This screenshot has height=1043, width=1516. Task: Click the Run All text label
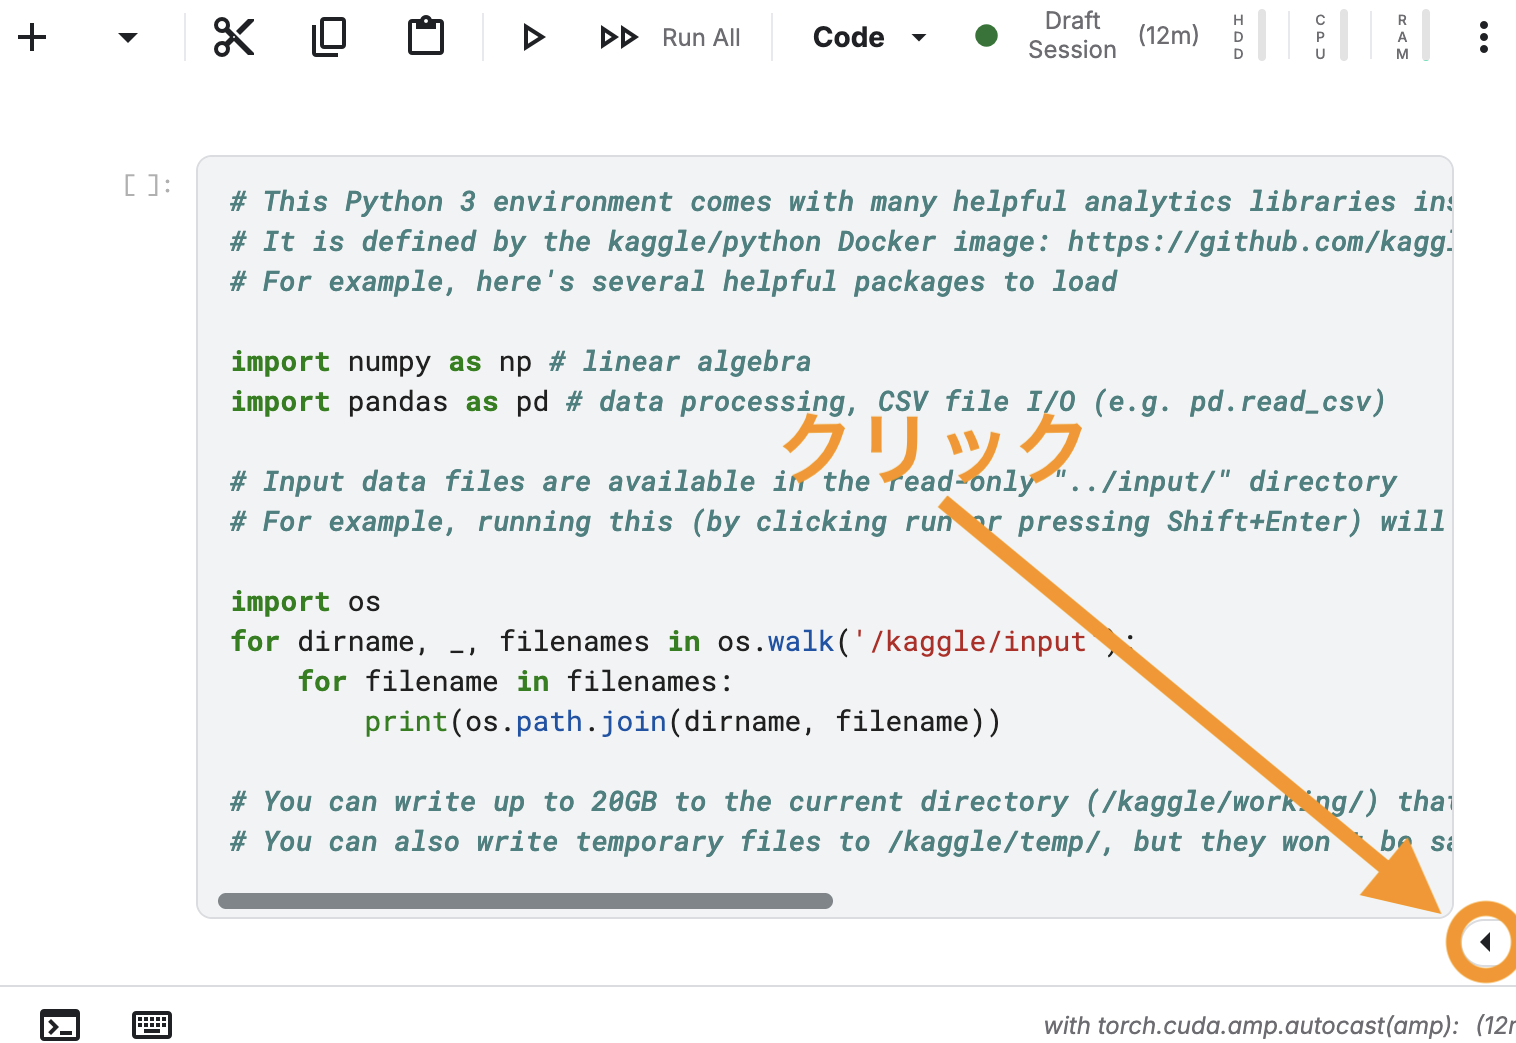[700, 38]
